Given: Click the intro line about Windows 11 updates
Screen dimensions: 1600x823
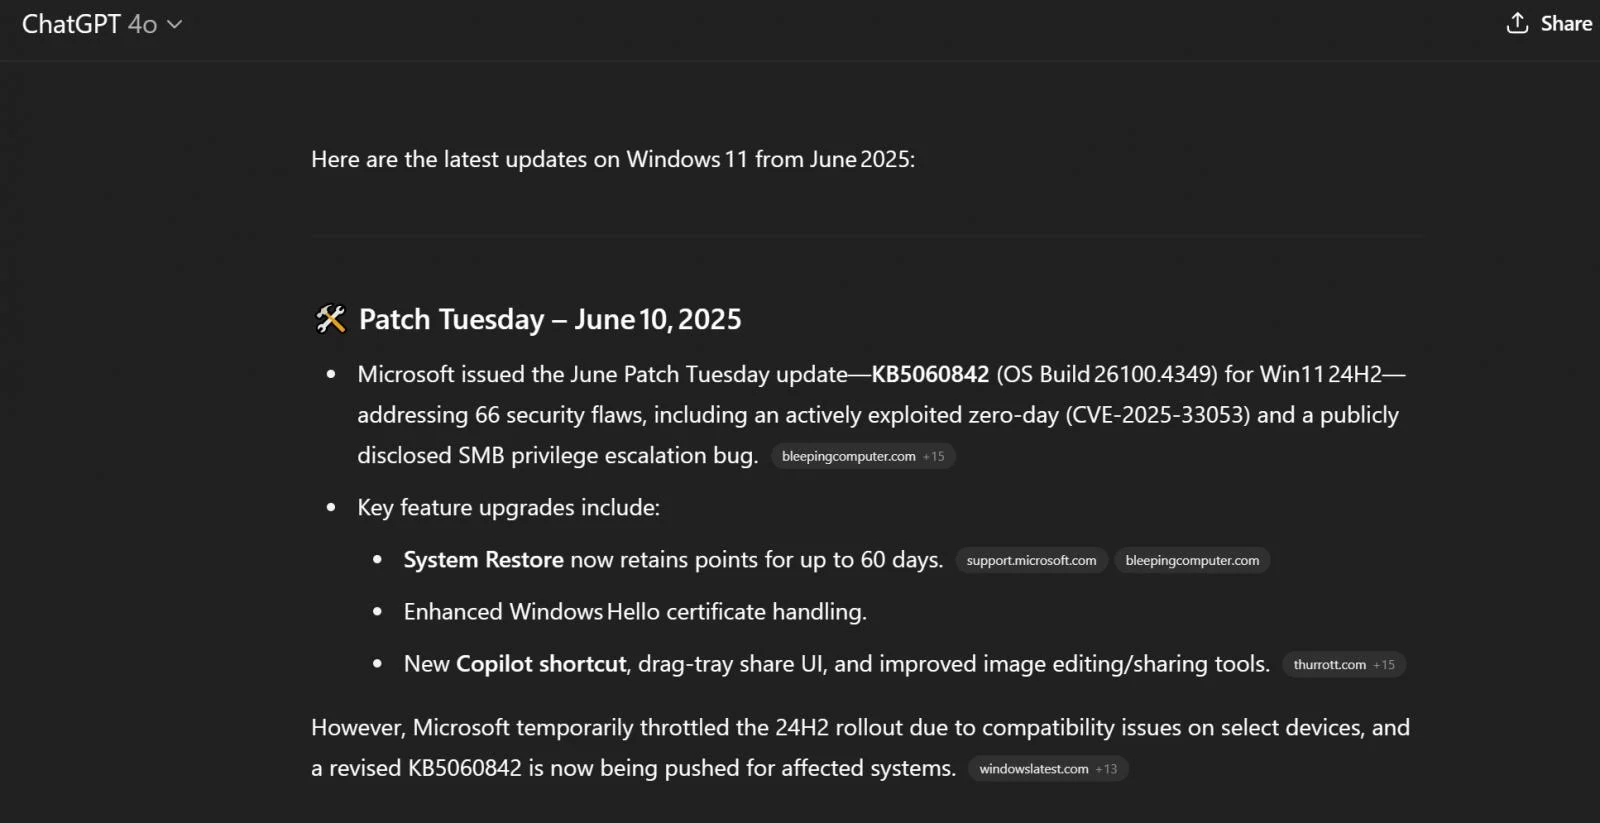Looking at the screenshot, I should (612, 159).
